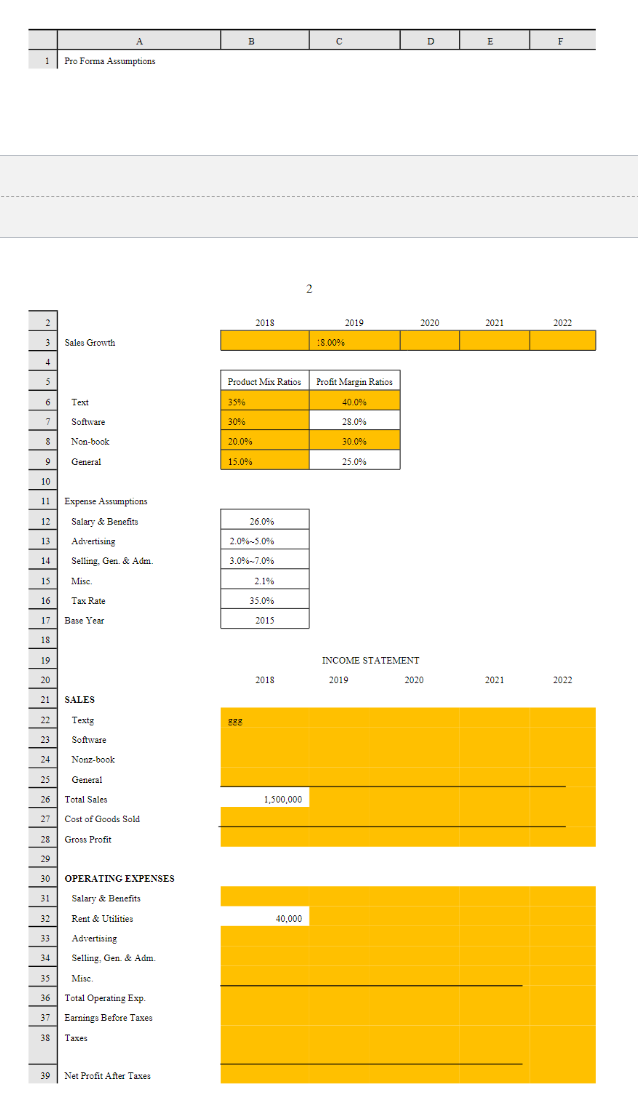Click the 'Rent & Utilities' label cell
This screenshot has height=1106, width=638.
pos(102,918)
